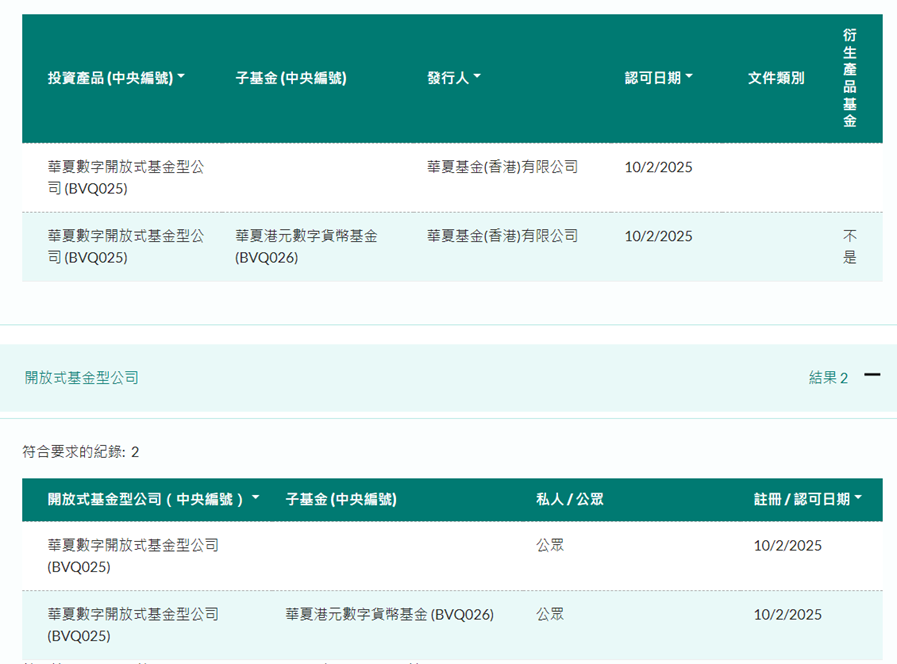Screen dimensions: 897x664
Task: Collapse the 開放式基金型公司 section with minus icon
Action: point(872,375)
